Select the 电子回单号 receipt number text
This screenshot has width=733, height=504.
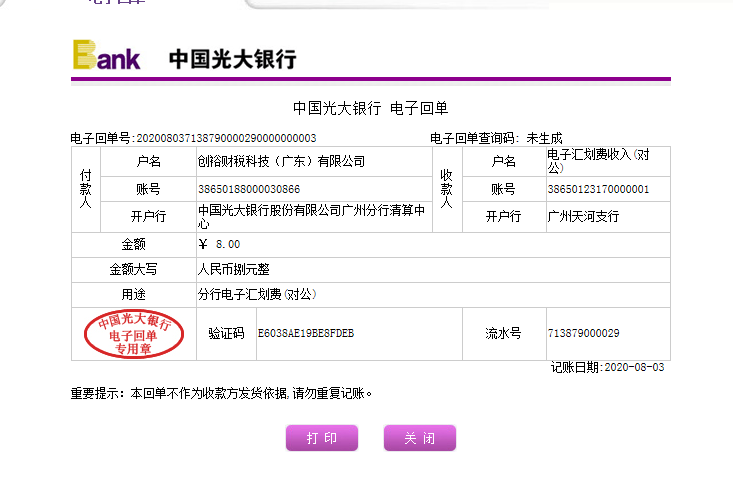click(x=193, y=138)
